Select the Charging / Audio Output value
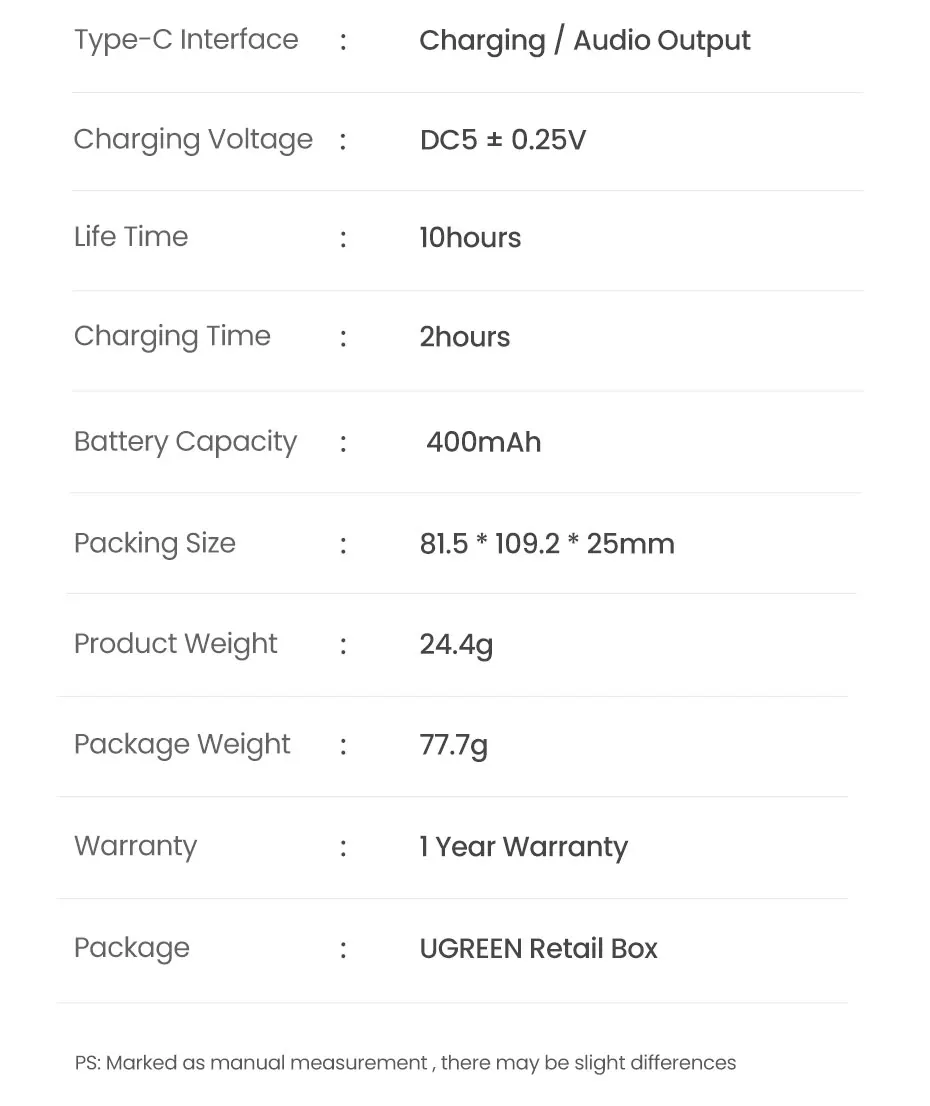 [584, 41]
